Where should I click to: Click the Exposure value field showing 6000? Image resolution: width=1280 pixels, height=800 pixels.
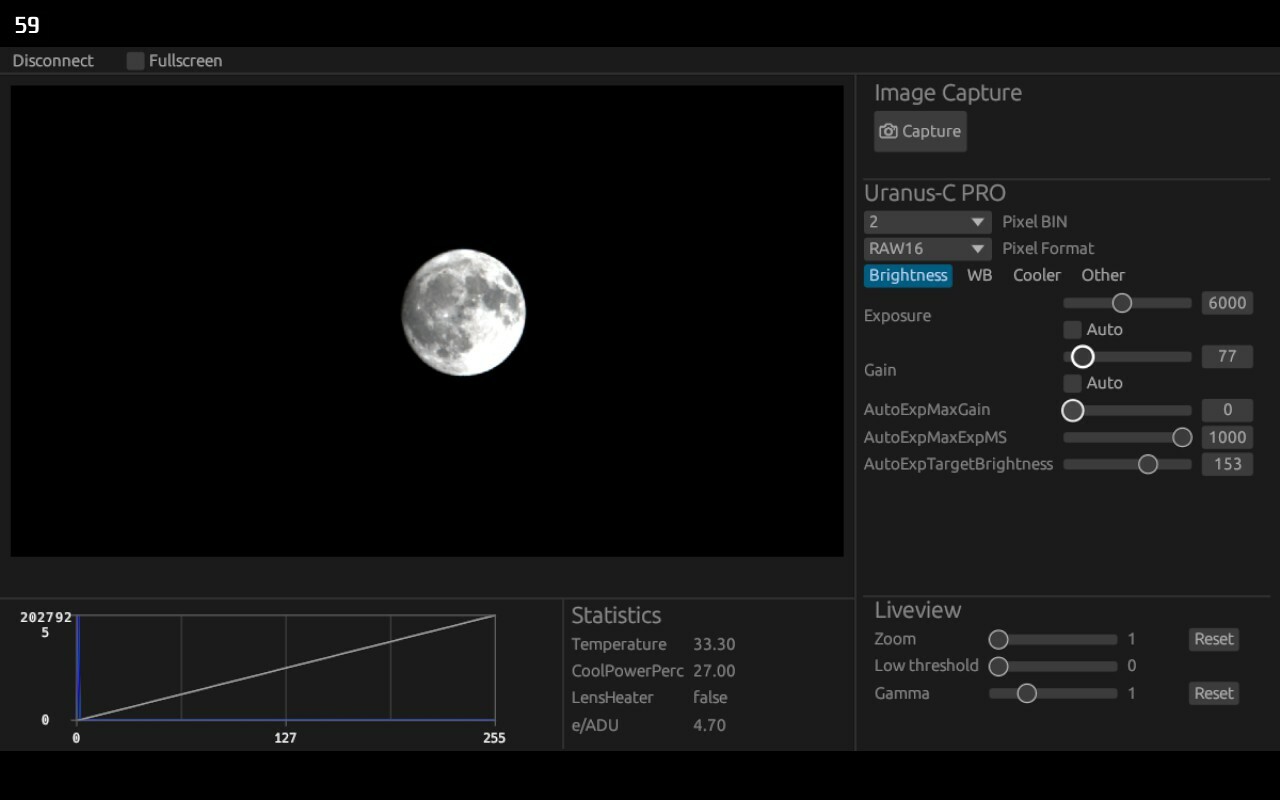[1227, 303]
